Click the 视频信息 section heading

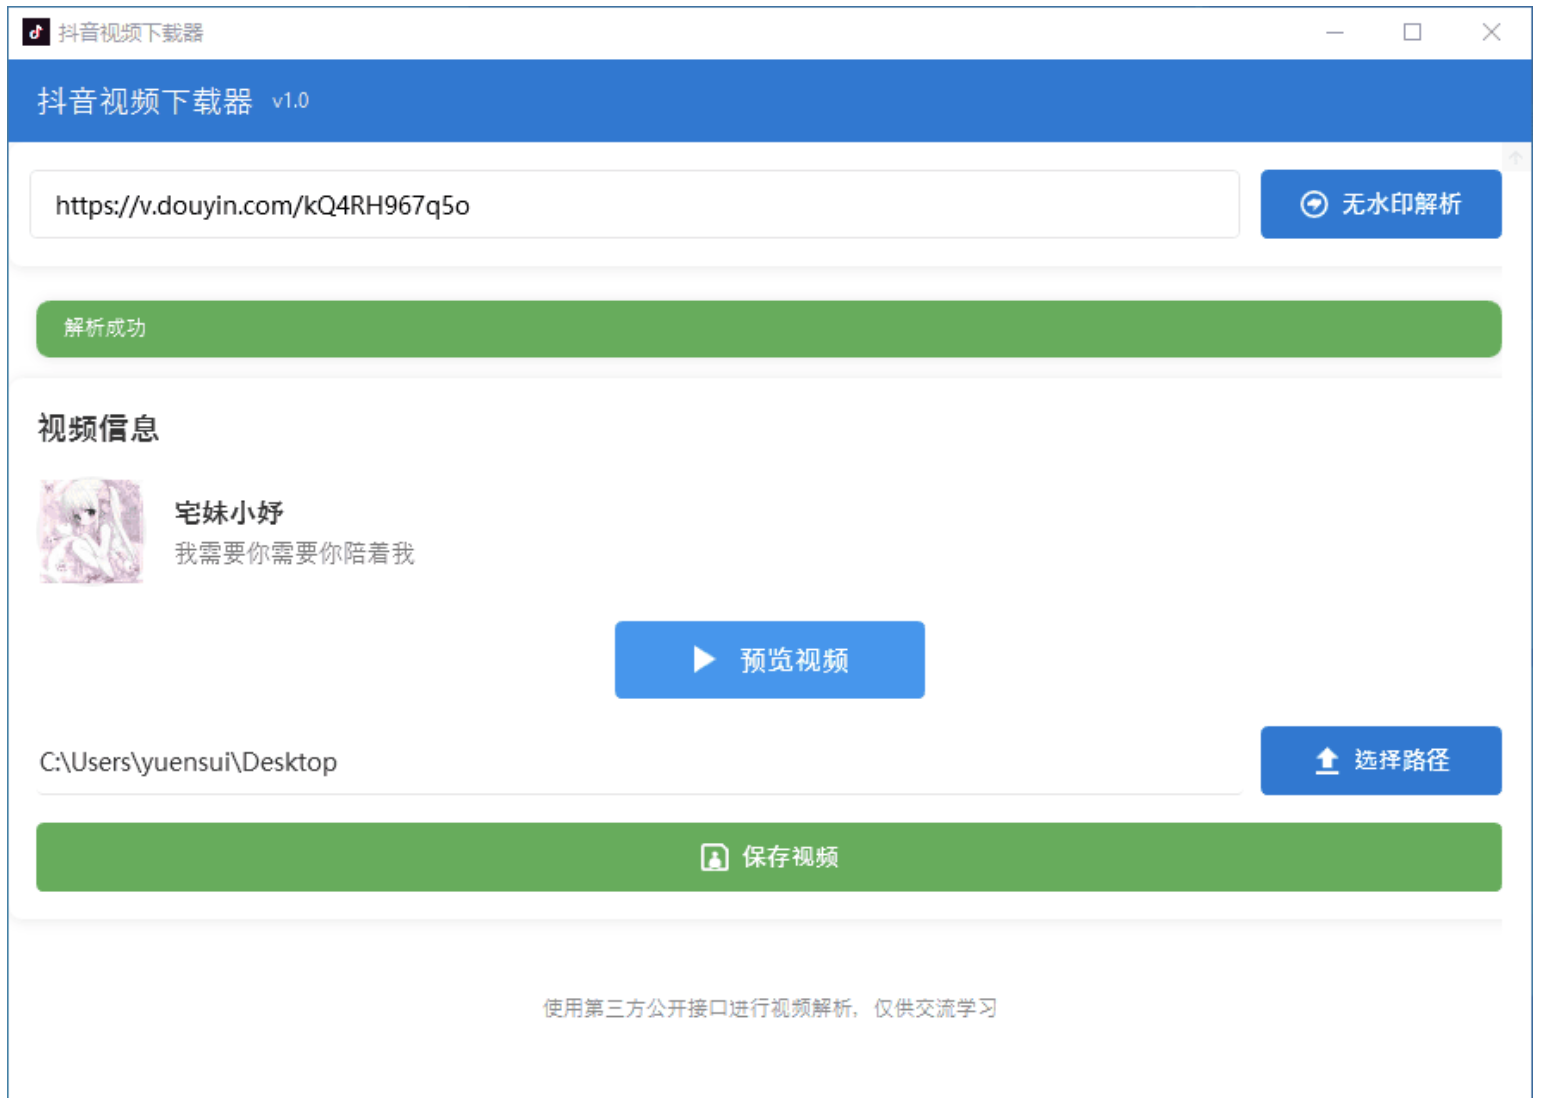click(x=98, y=429)
